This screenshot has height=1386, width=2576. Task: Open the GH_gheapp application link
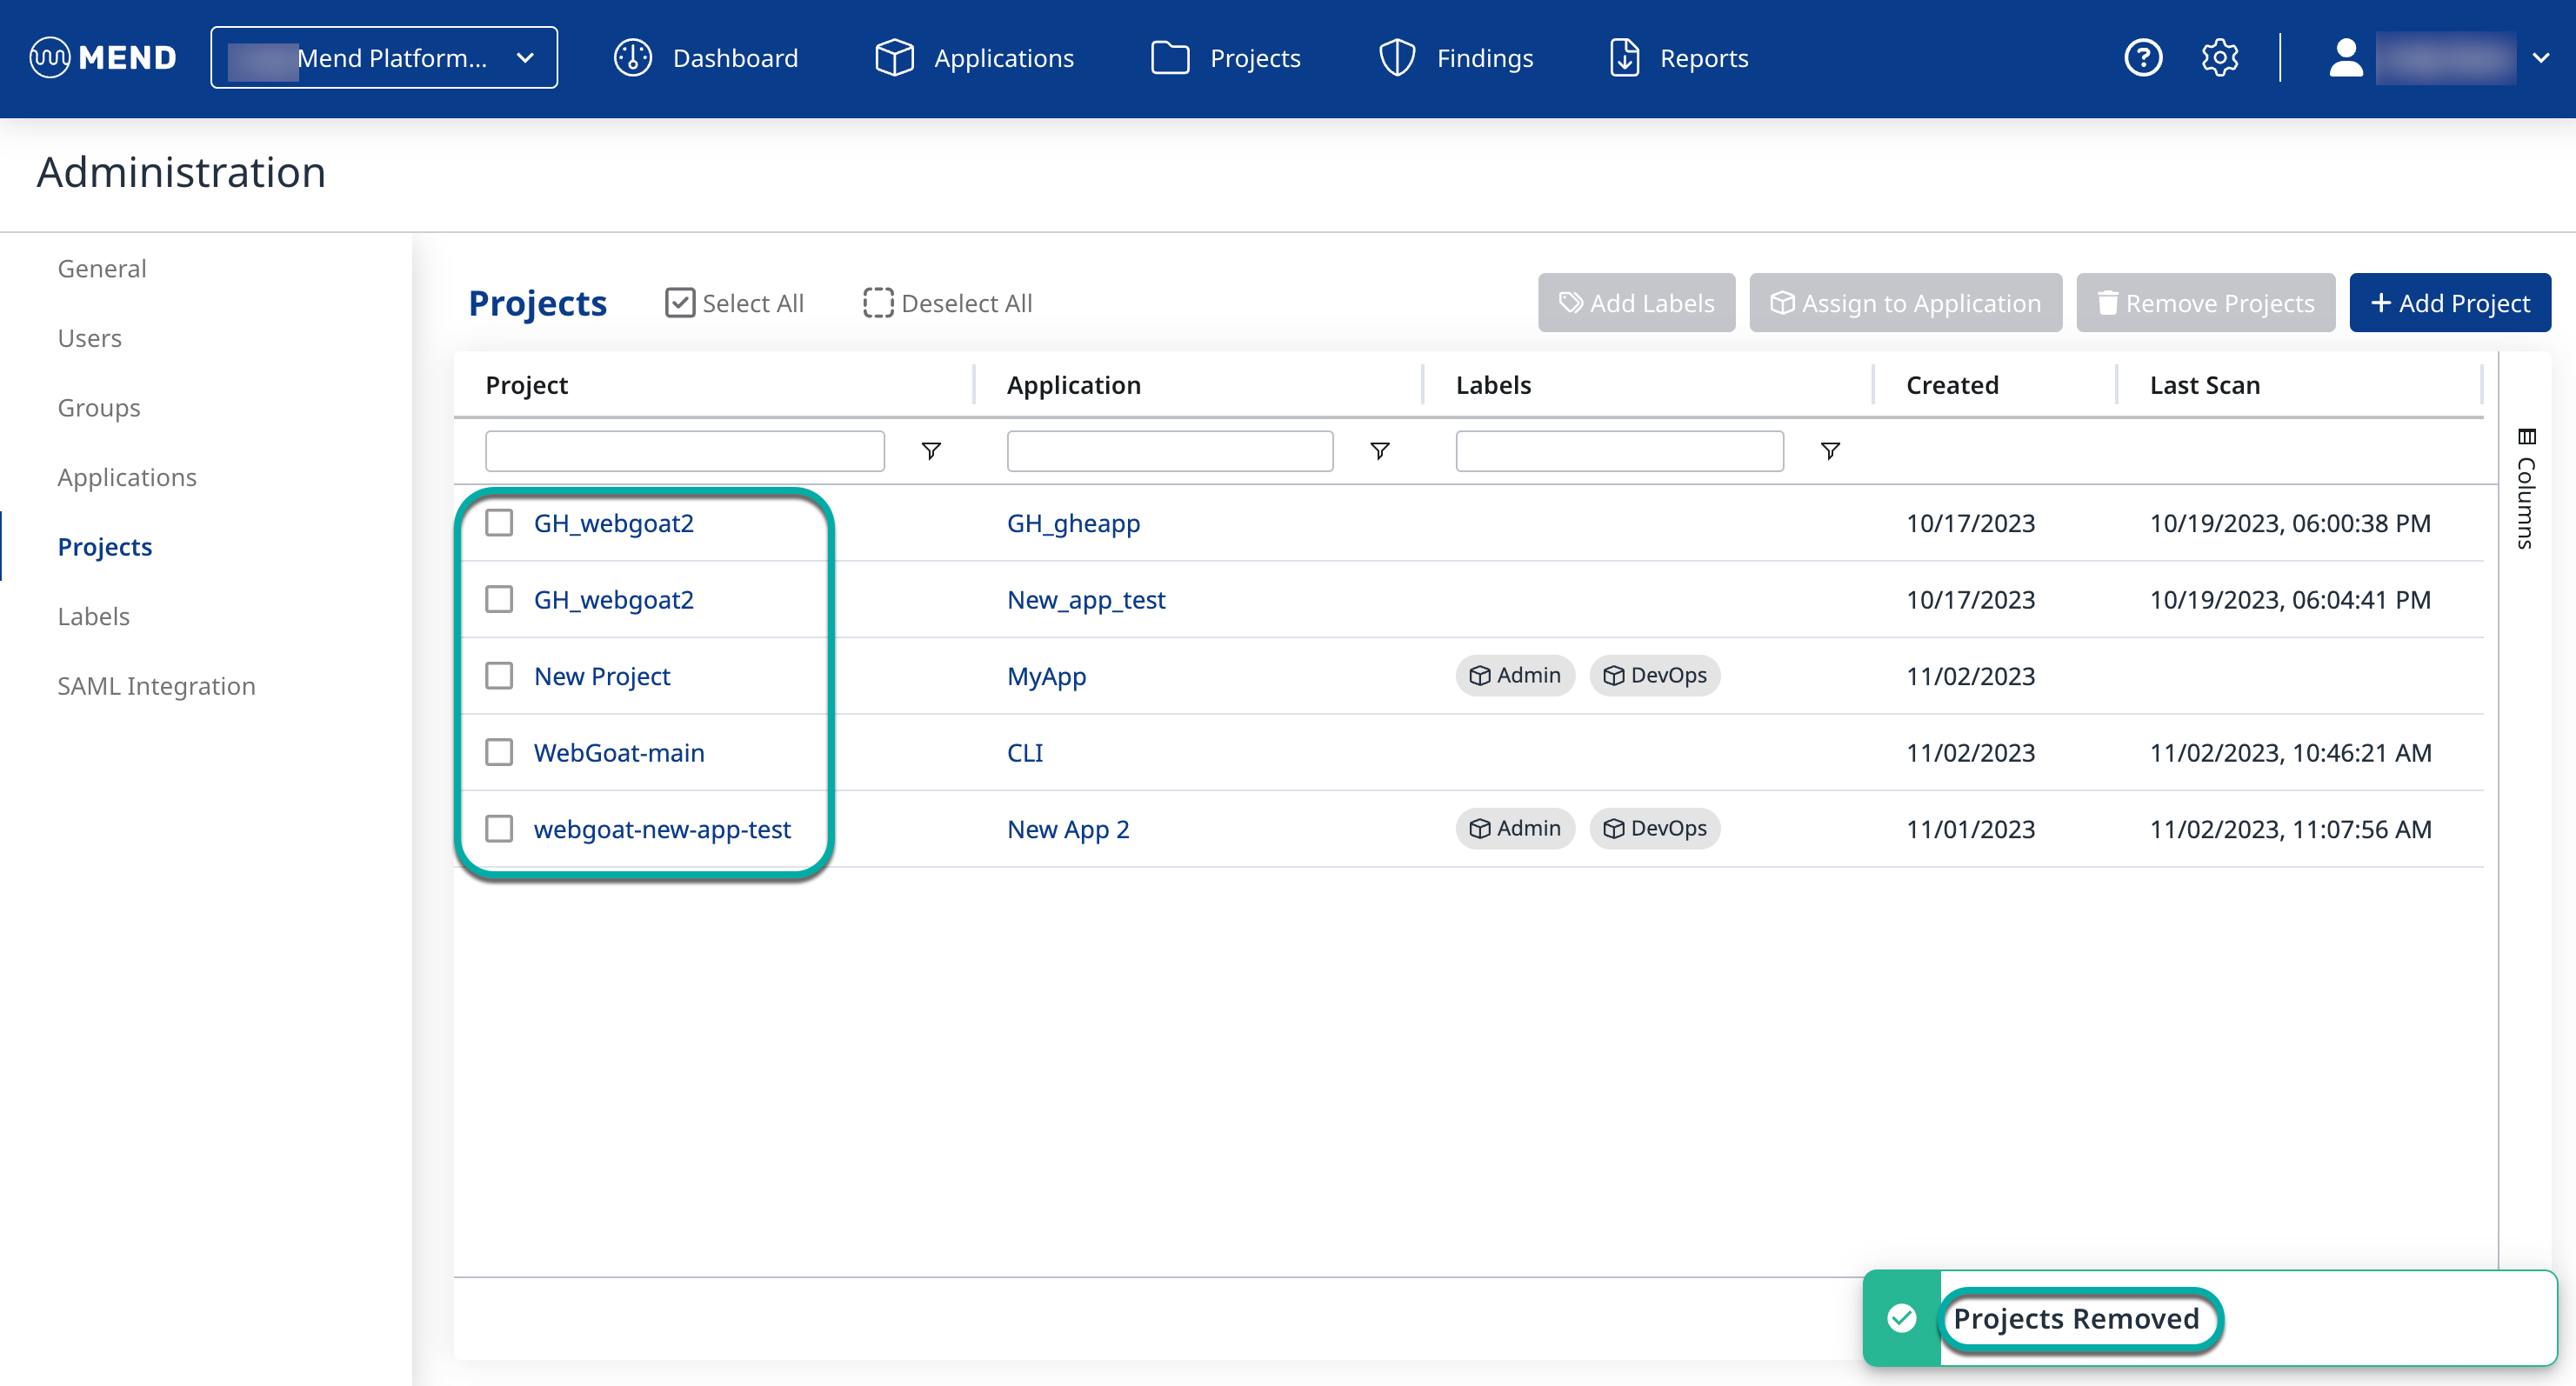pos(1073,523)
